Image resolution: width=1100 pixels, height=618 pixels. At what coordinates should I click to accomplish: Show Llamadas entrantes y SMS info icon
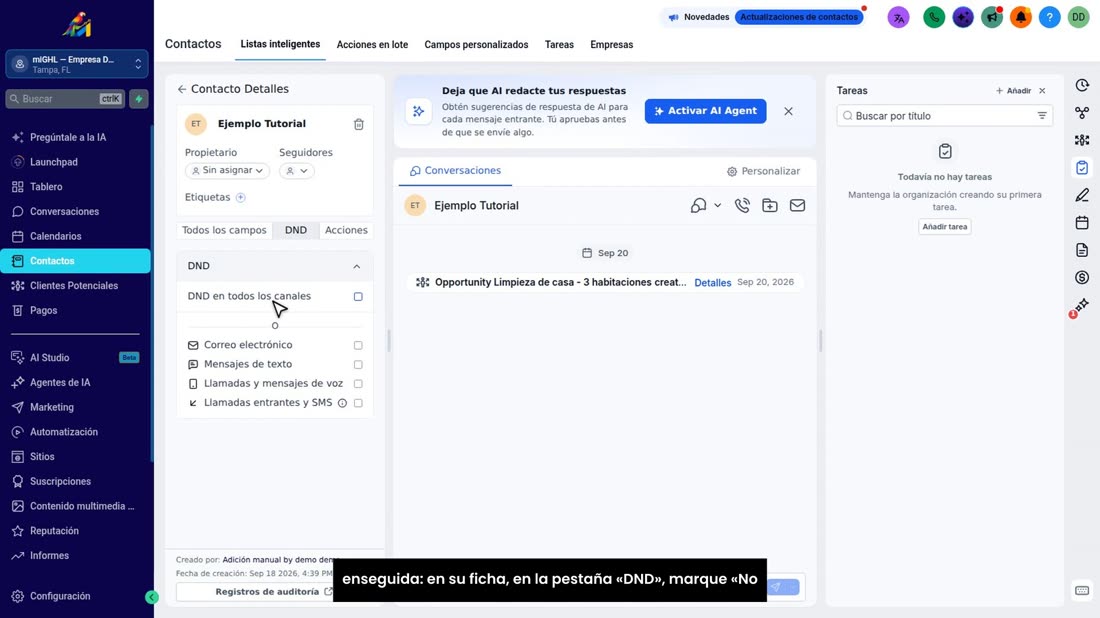342,403
